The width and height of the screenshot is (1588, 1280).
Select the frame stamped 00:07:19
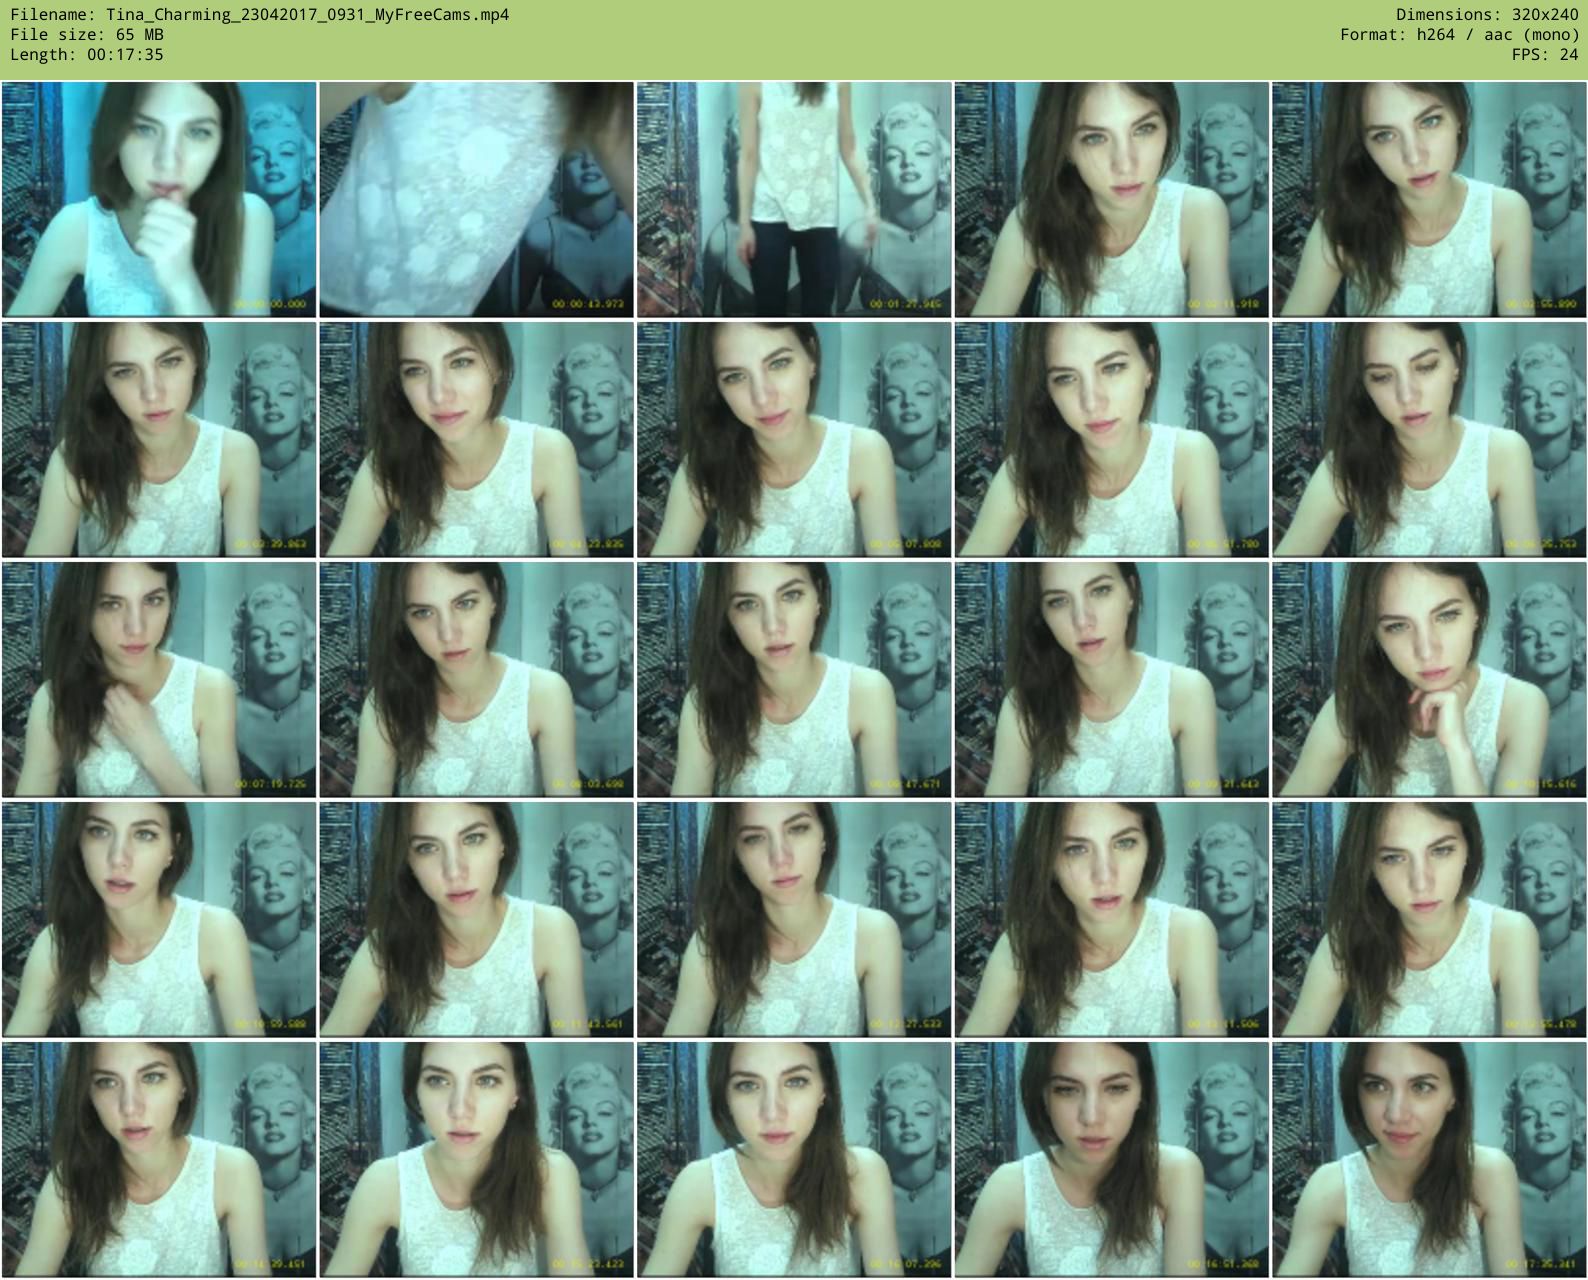tap(159, 679)
